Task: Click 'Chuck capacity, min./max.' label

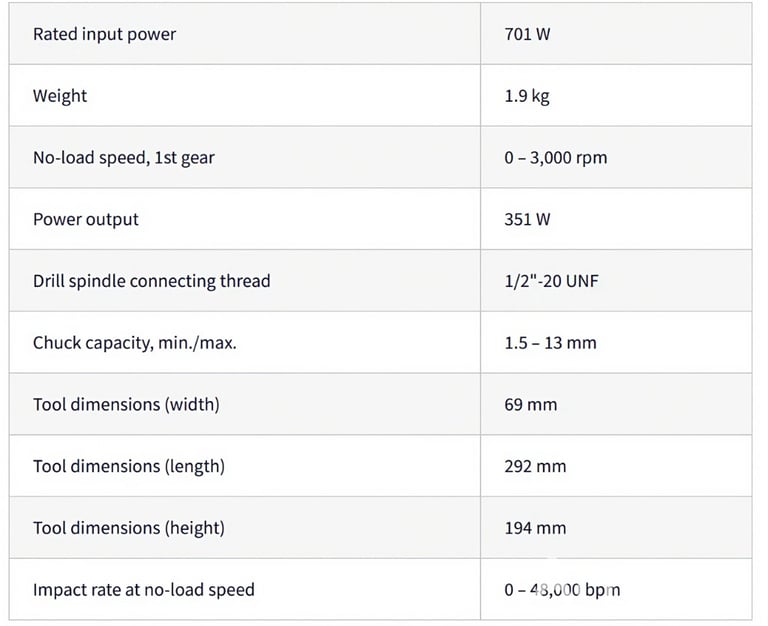Action: coord(135,343)
